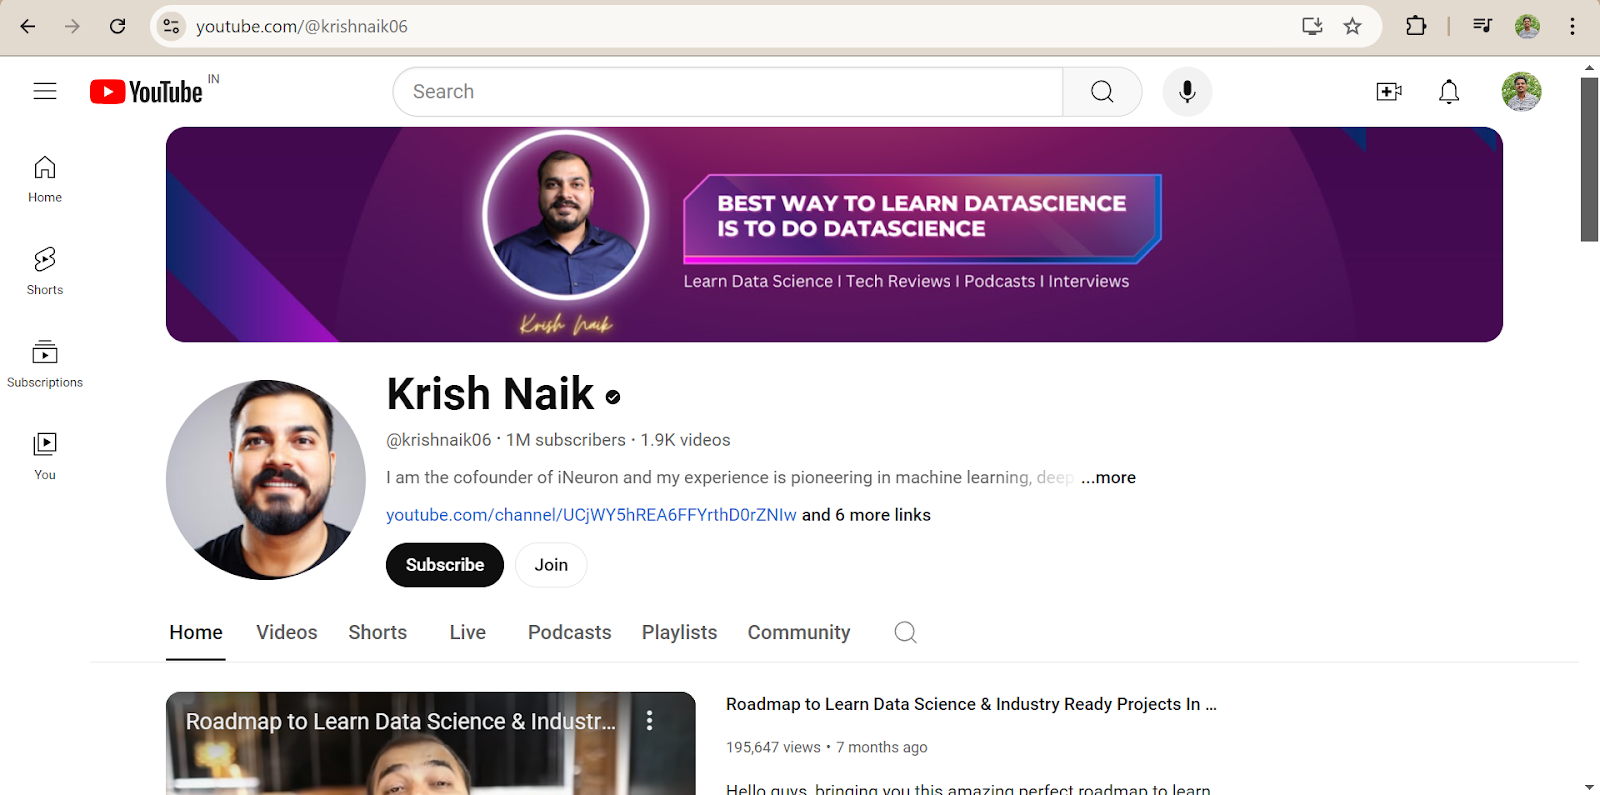Open the YouTube hamburger guide menu
Viewport: 1600px width, 795px height.
click(45, 91)
